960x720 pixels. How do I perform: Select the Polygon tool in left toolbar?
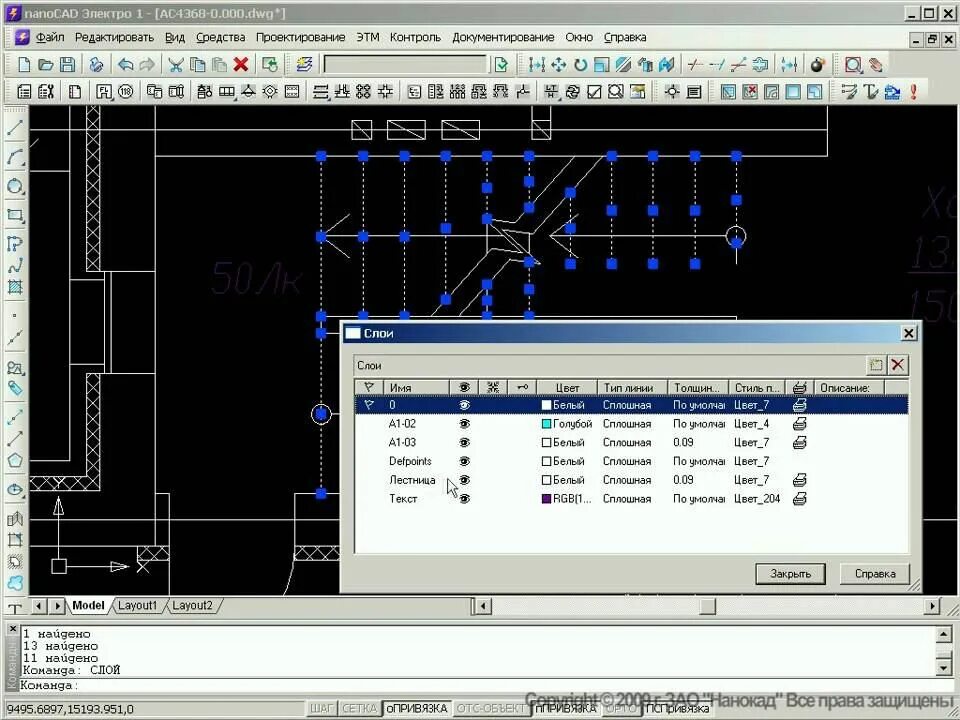pyautogui.click(x=15, y=460)
